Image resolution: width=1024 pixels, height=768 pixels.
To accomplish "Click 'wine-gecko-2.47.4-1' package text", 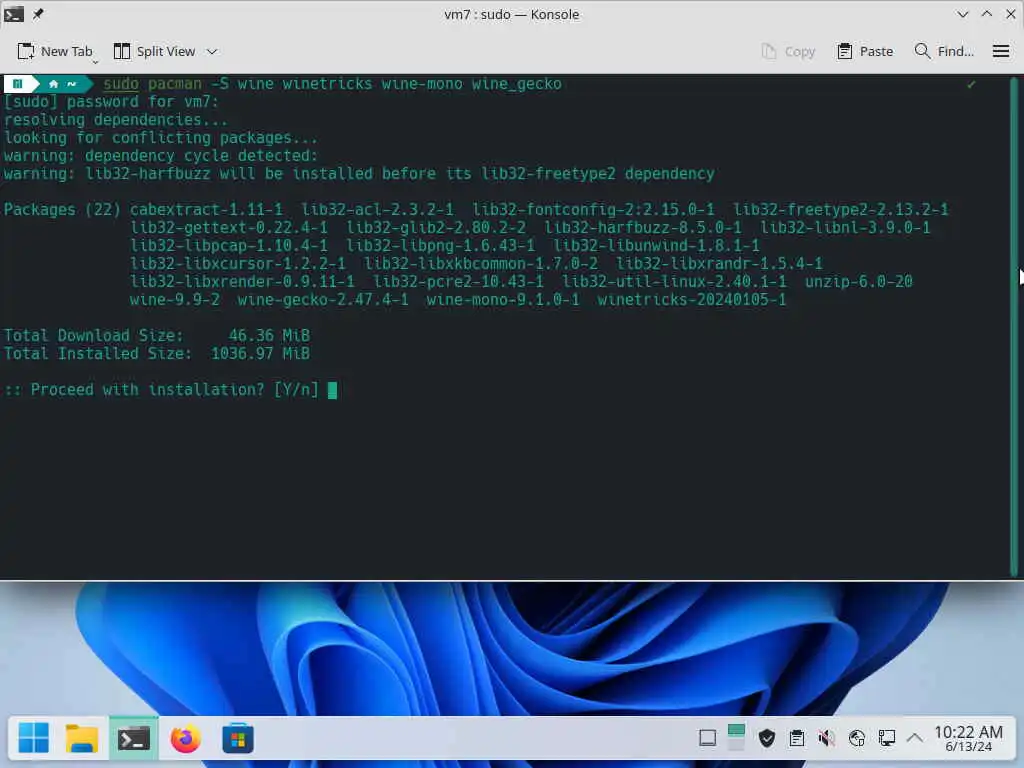I will 323,300.
